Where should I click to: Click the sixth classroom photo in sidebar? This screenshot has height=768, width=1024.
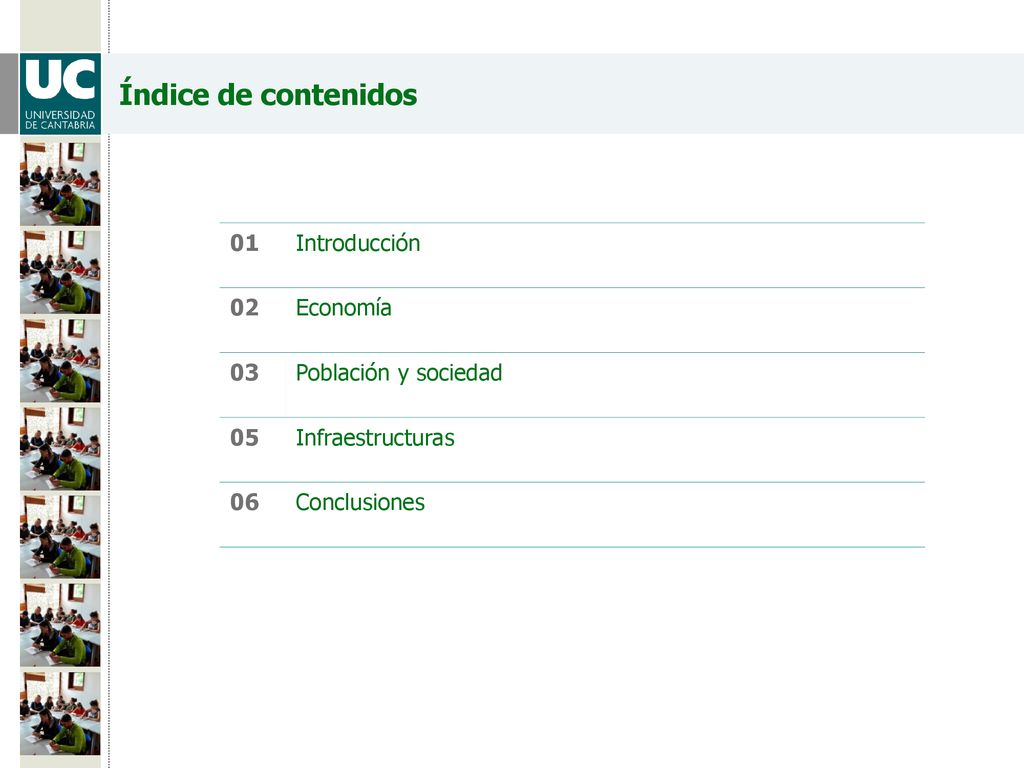60,625
